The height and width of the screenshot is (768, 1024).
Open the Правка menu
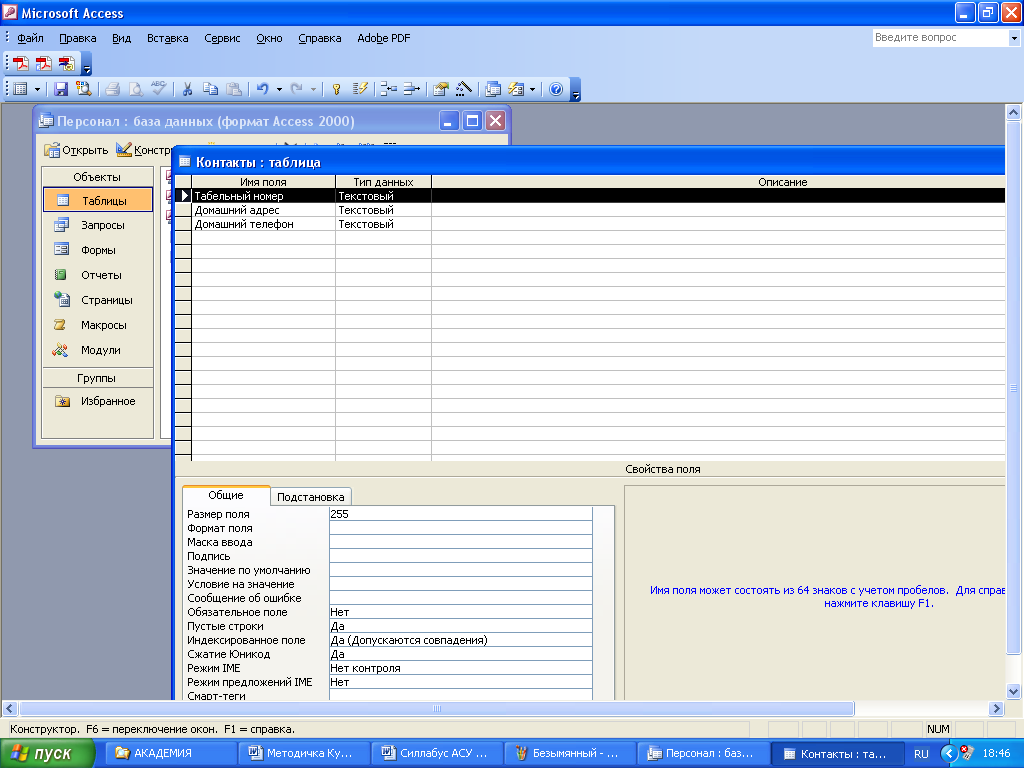click(x=78, y=38)
